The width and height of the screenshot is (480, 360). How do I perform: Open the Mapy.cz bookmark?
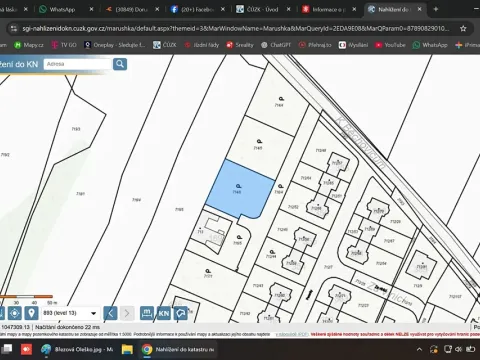click(x=29, y=45)
